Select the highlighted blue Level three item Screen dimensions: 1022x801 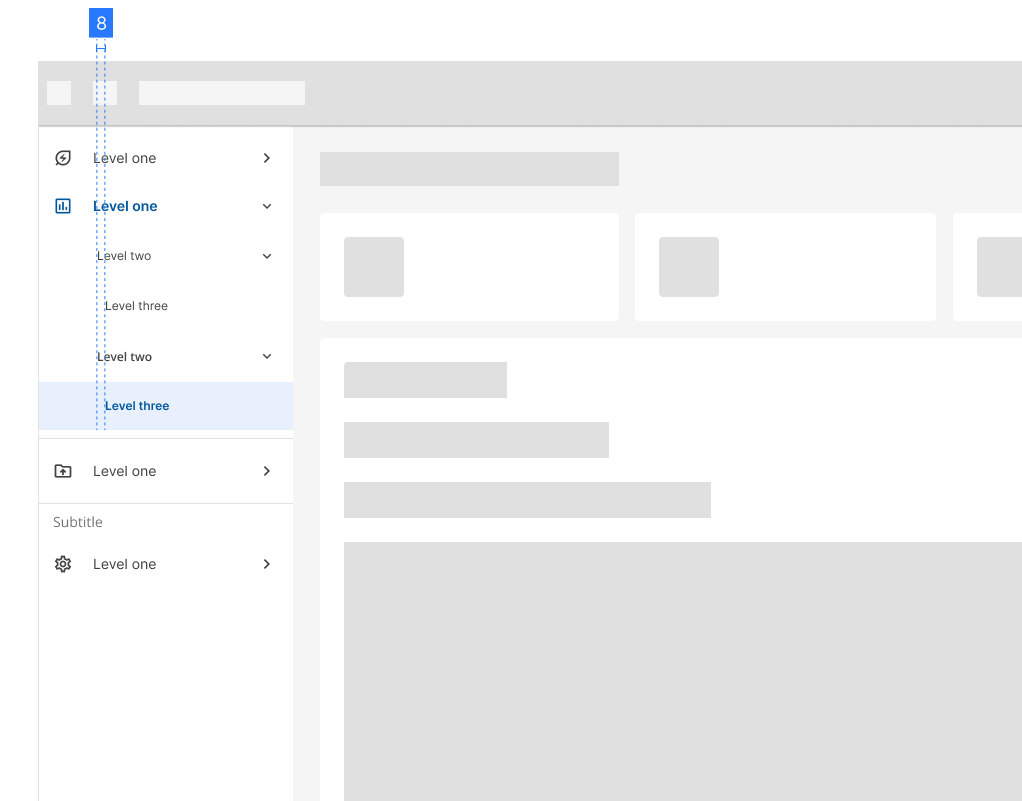[x=137, y=406]
